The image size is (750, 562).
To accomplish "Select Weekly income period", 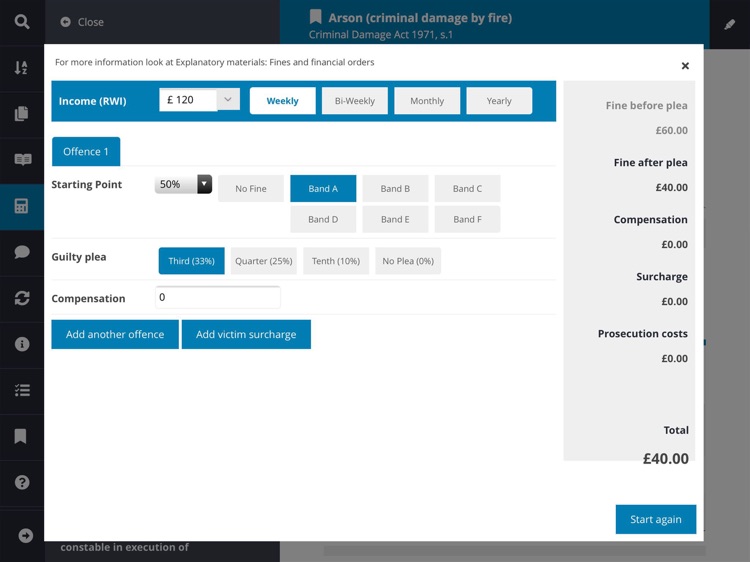I will (282, 101).
